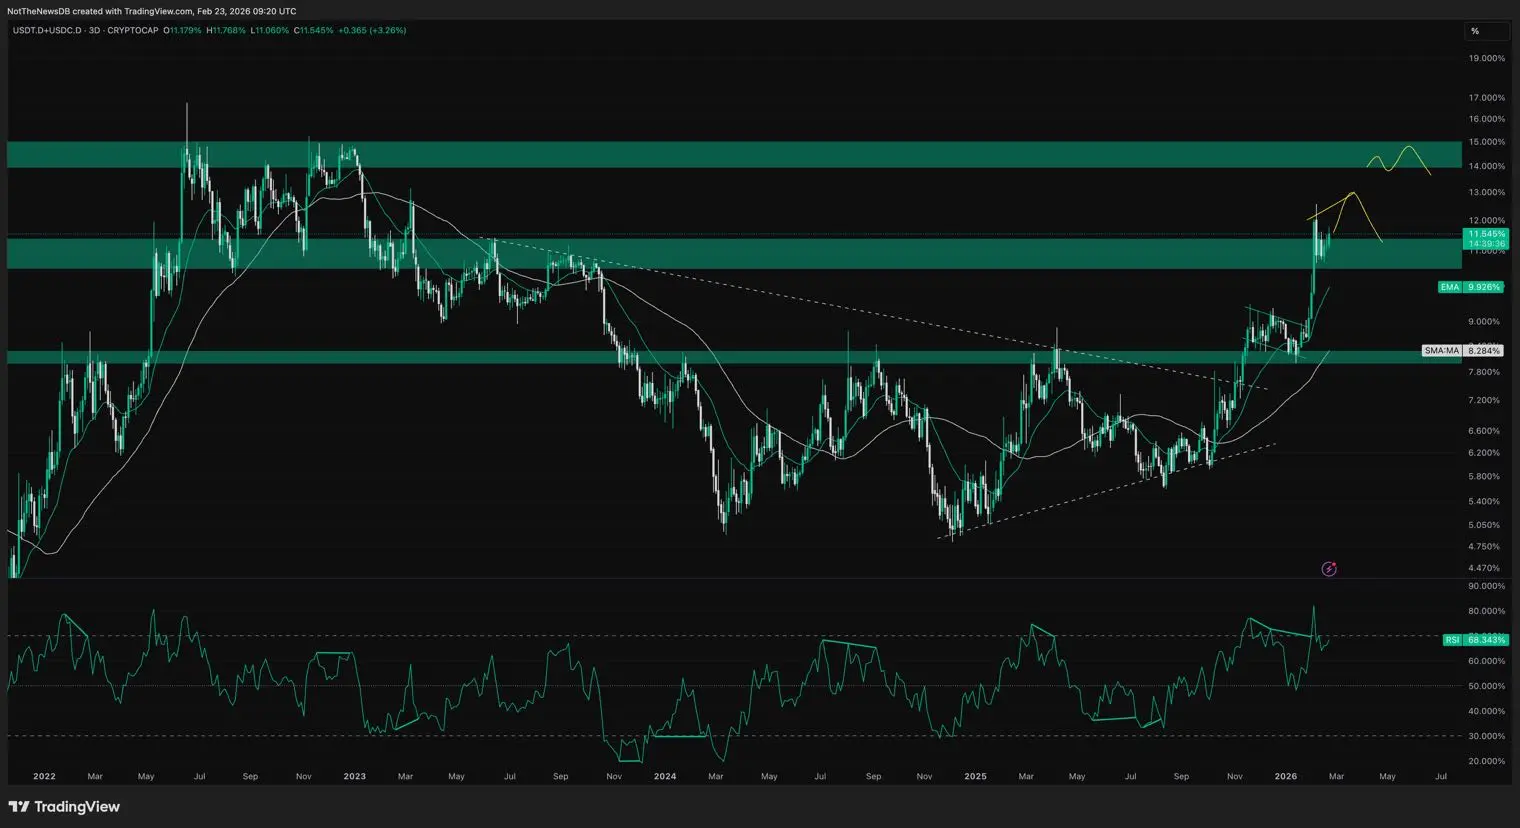Click the 2025 time axis label
Image resolution: width=1520 pixels, height=828 pixels.
point(975,776)
